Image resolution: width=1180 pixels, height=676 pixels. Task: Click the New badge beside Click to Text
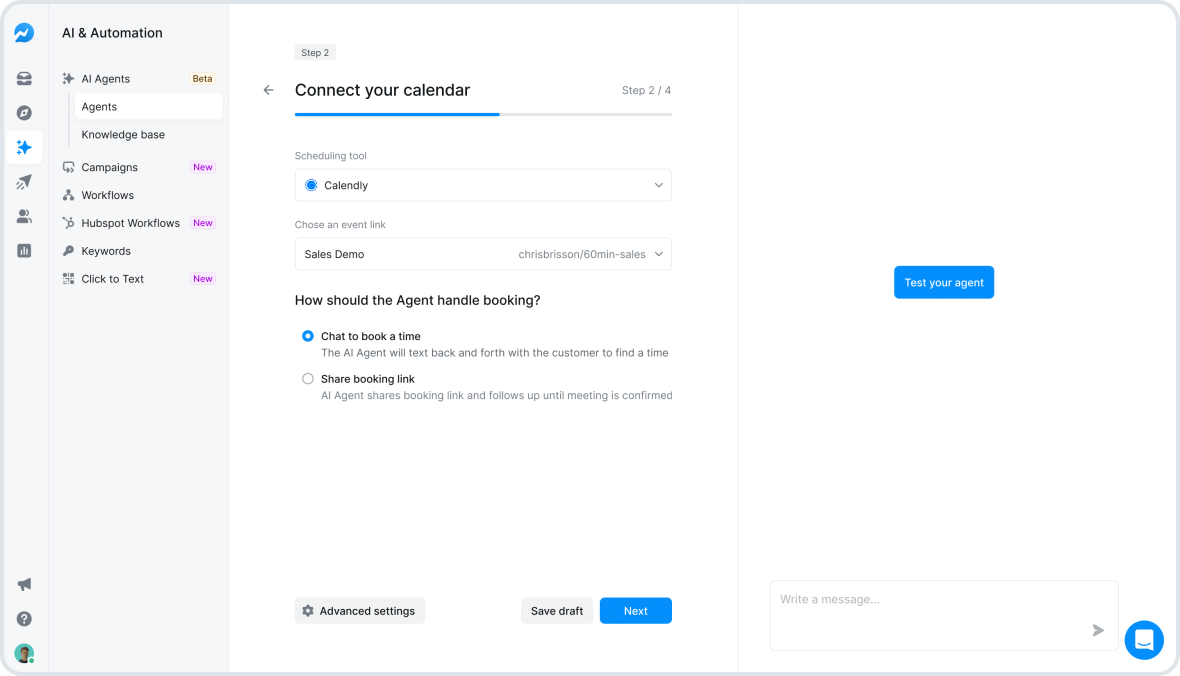(x=202, y=279)
